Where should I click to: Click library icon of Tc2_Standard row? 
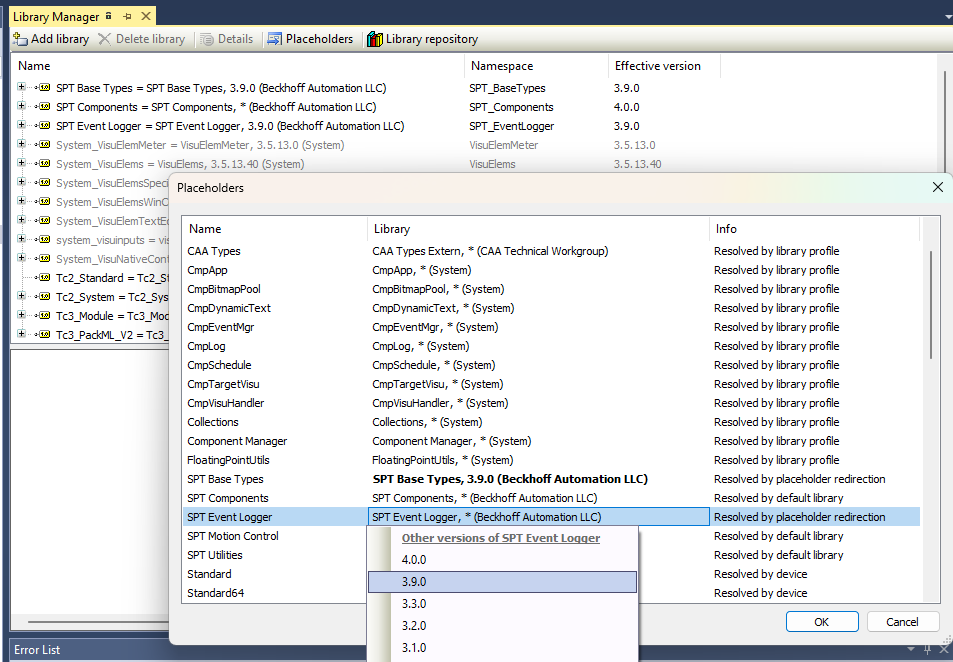[x=44, y=278]
